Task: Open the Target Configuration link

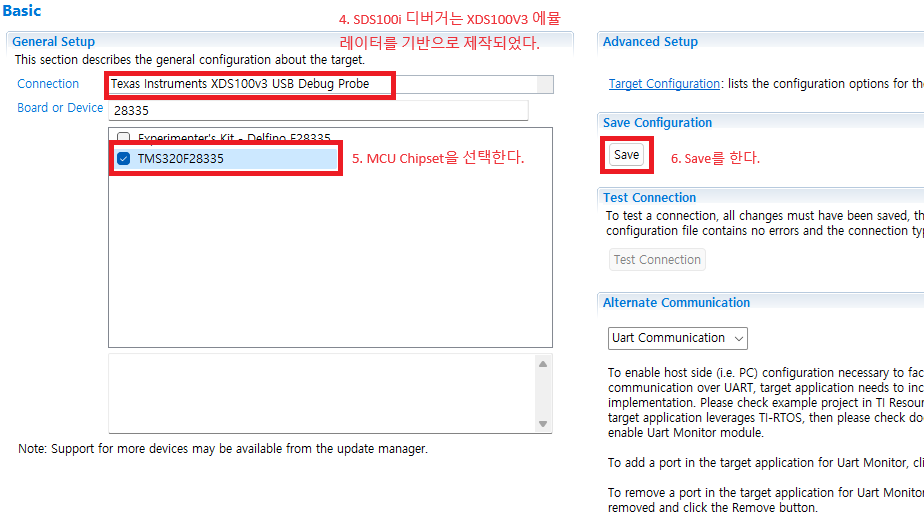Action: [664, 84]
